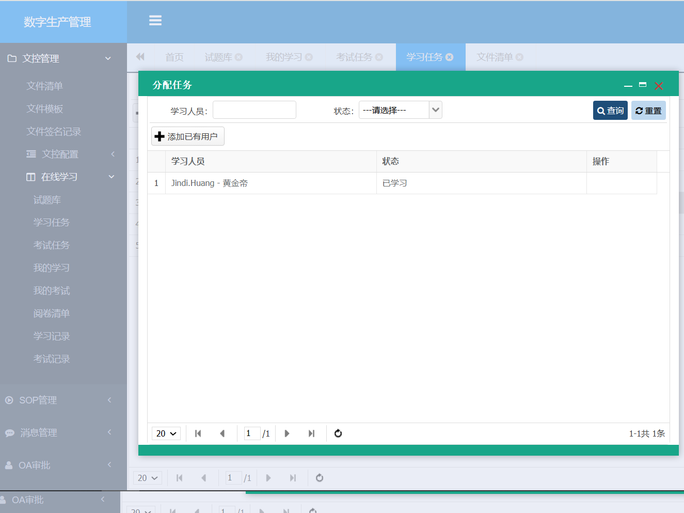Open the page size 20 dropdown in dialog

point(166,433)
